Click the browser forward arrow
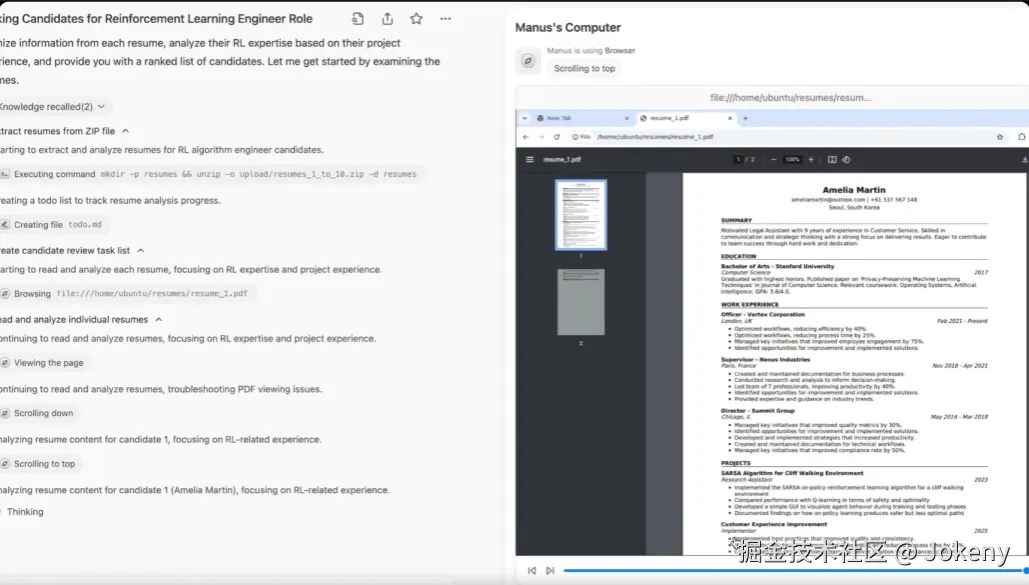 (541, 137)
